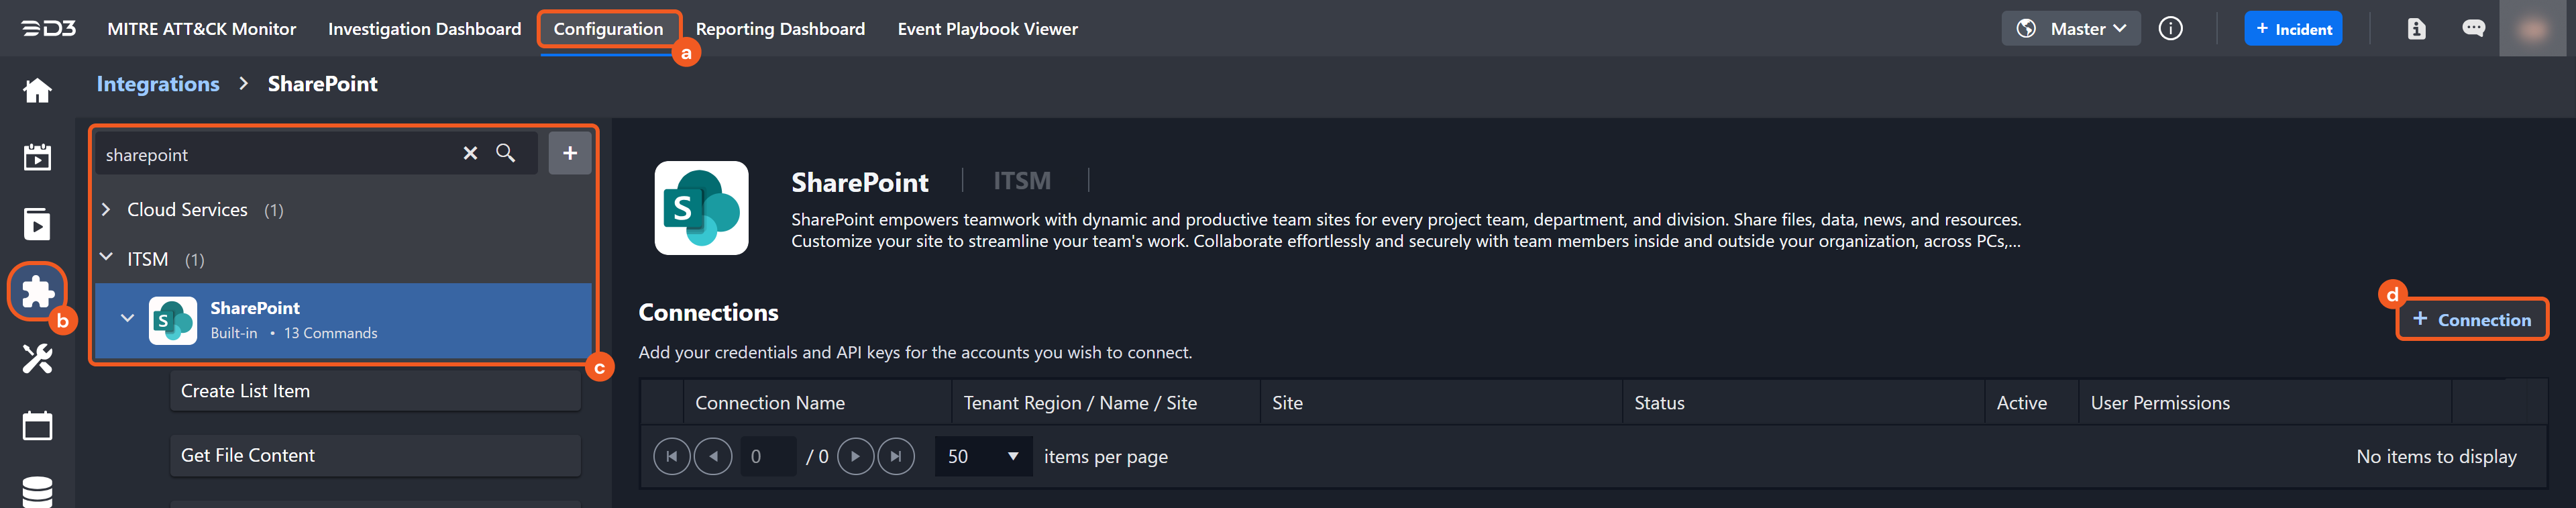Go to the next page of connections
Screen dimensions: 2576x508
coord(855,456)
